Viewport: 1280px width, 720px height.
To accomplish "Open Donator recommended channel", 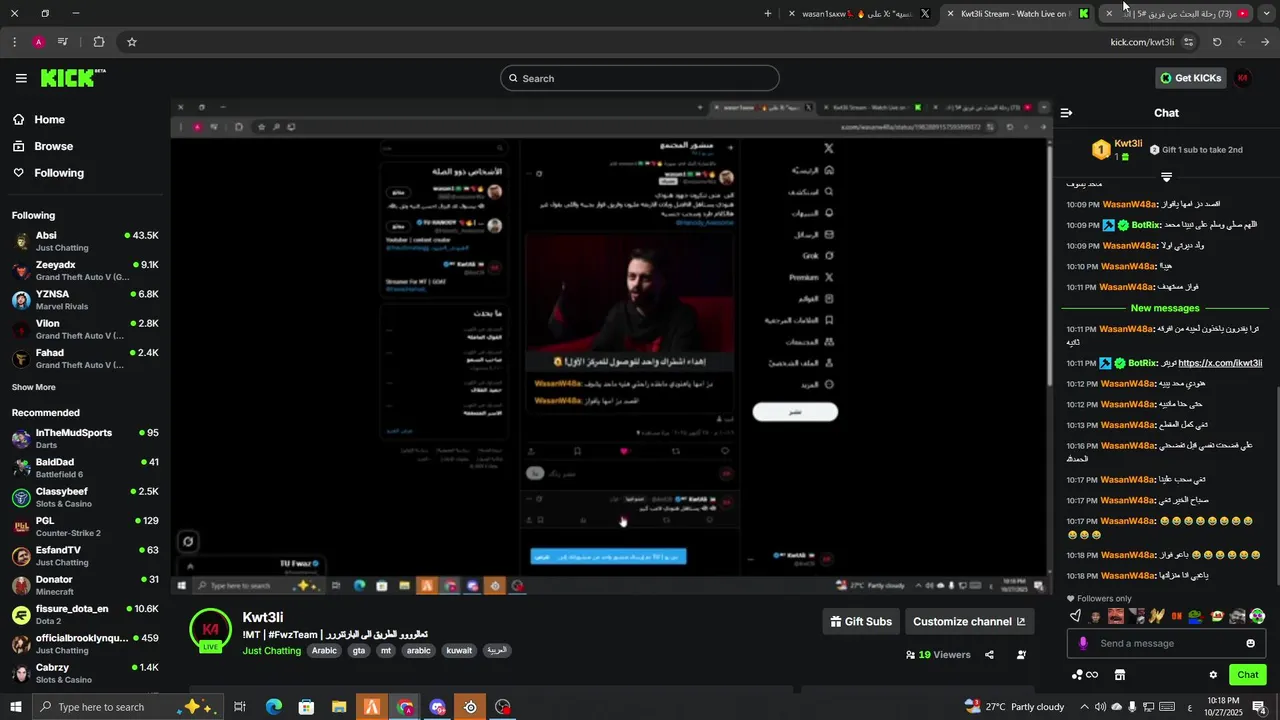I will point(85,585).
